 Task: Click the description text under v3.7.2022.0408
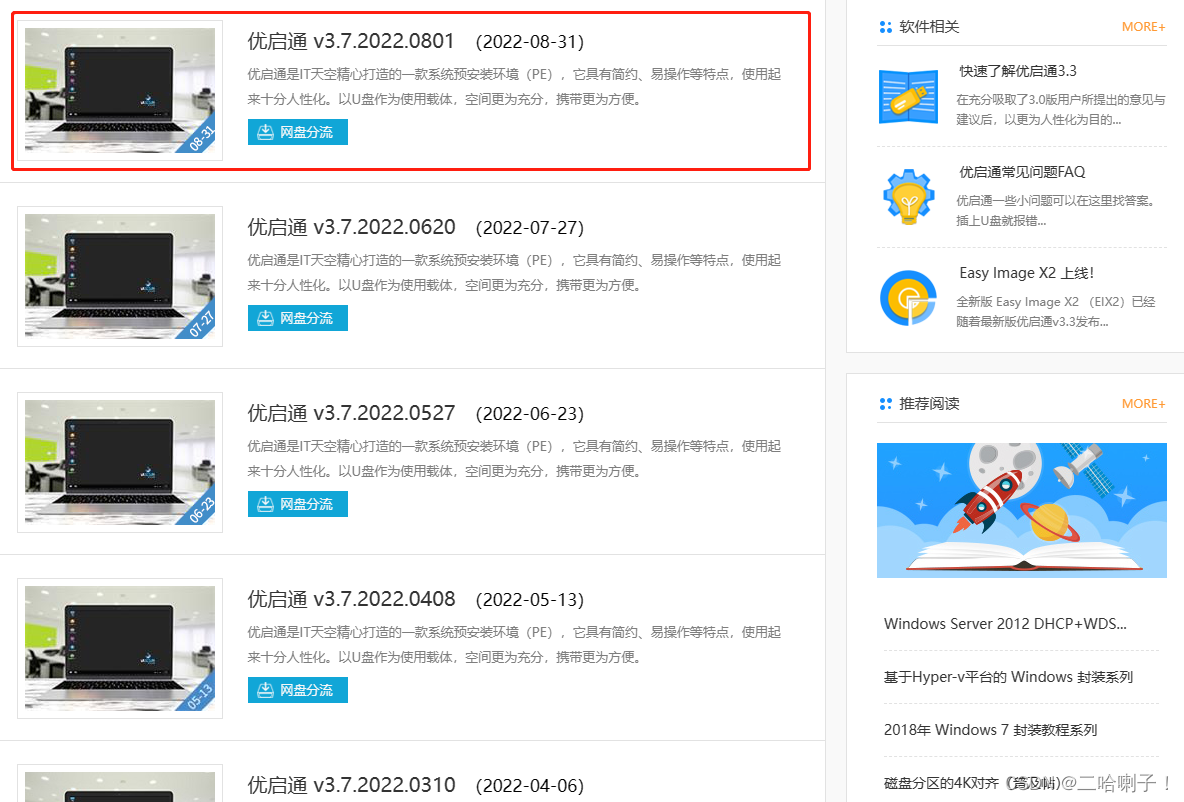[514, 644]
